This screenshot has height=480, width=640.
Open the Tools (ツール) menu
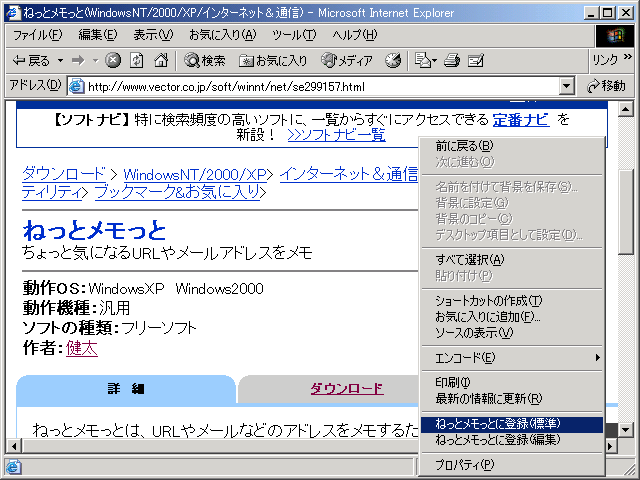click(x=294, y=35)
